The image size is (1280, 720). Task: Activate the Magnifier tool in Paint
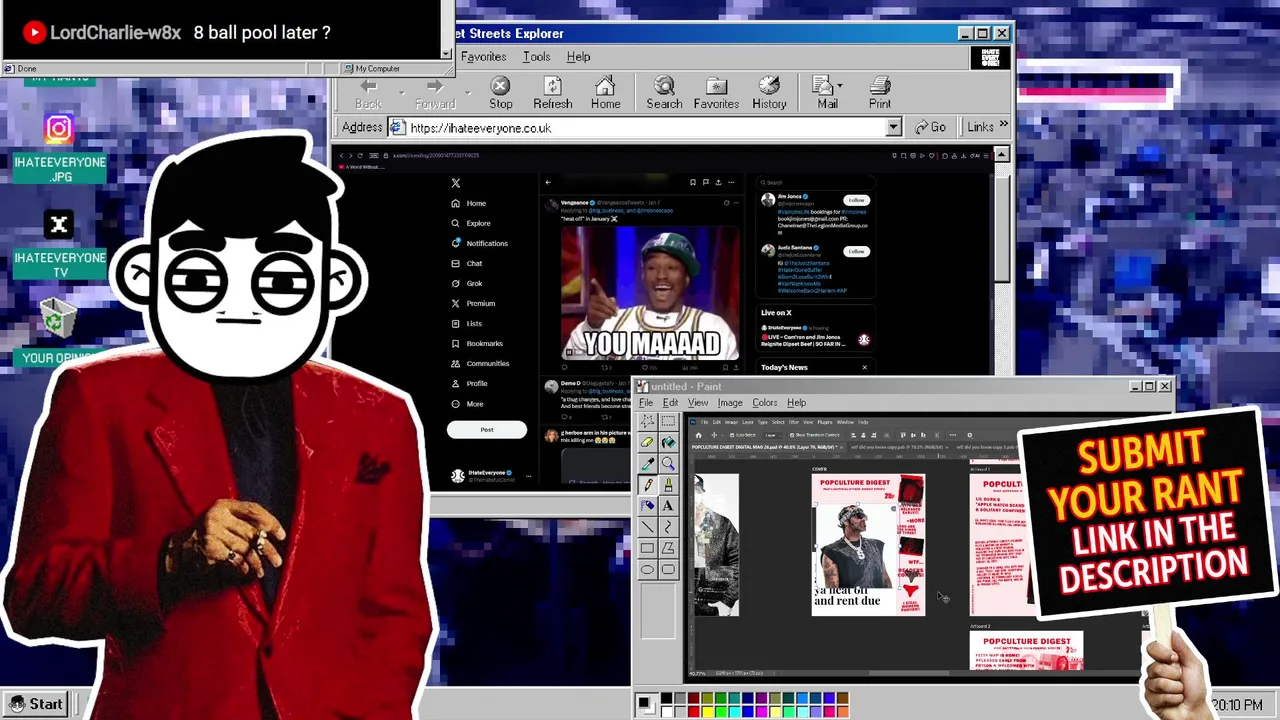click(668, 463)
